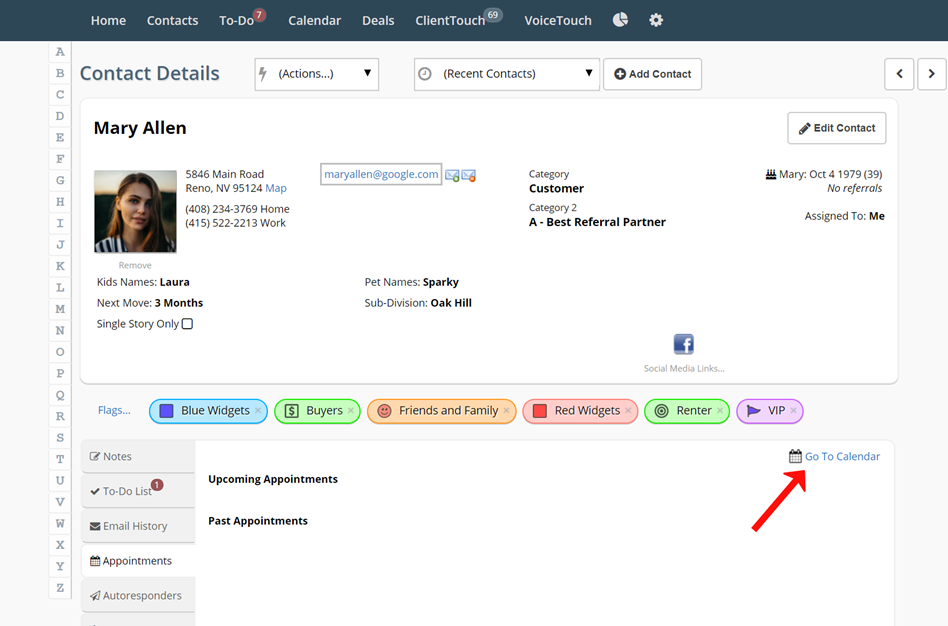Open the Map link for the address
Viewport: 948px width, 626px height.
pos(276,188)
